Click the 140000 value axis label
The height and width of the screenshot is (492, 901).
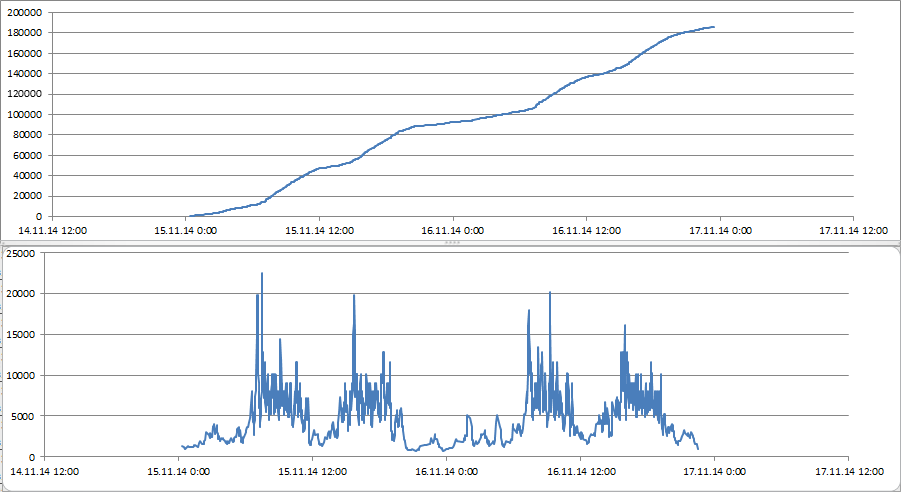click(x=24, y=73)
